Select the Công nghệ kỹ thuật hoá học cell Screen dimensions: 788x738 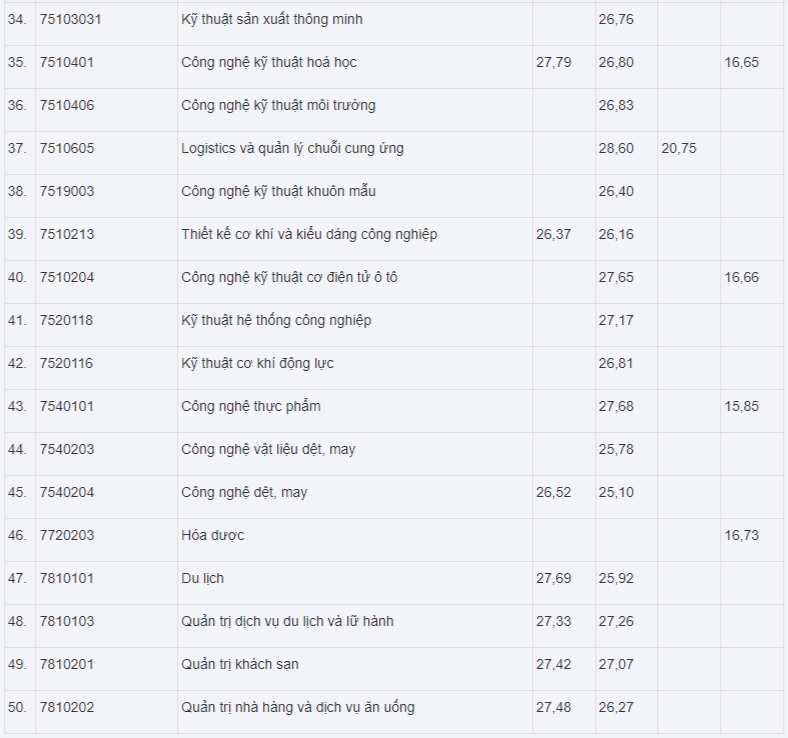[269, 62]
